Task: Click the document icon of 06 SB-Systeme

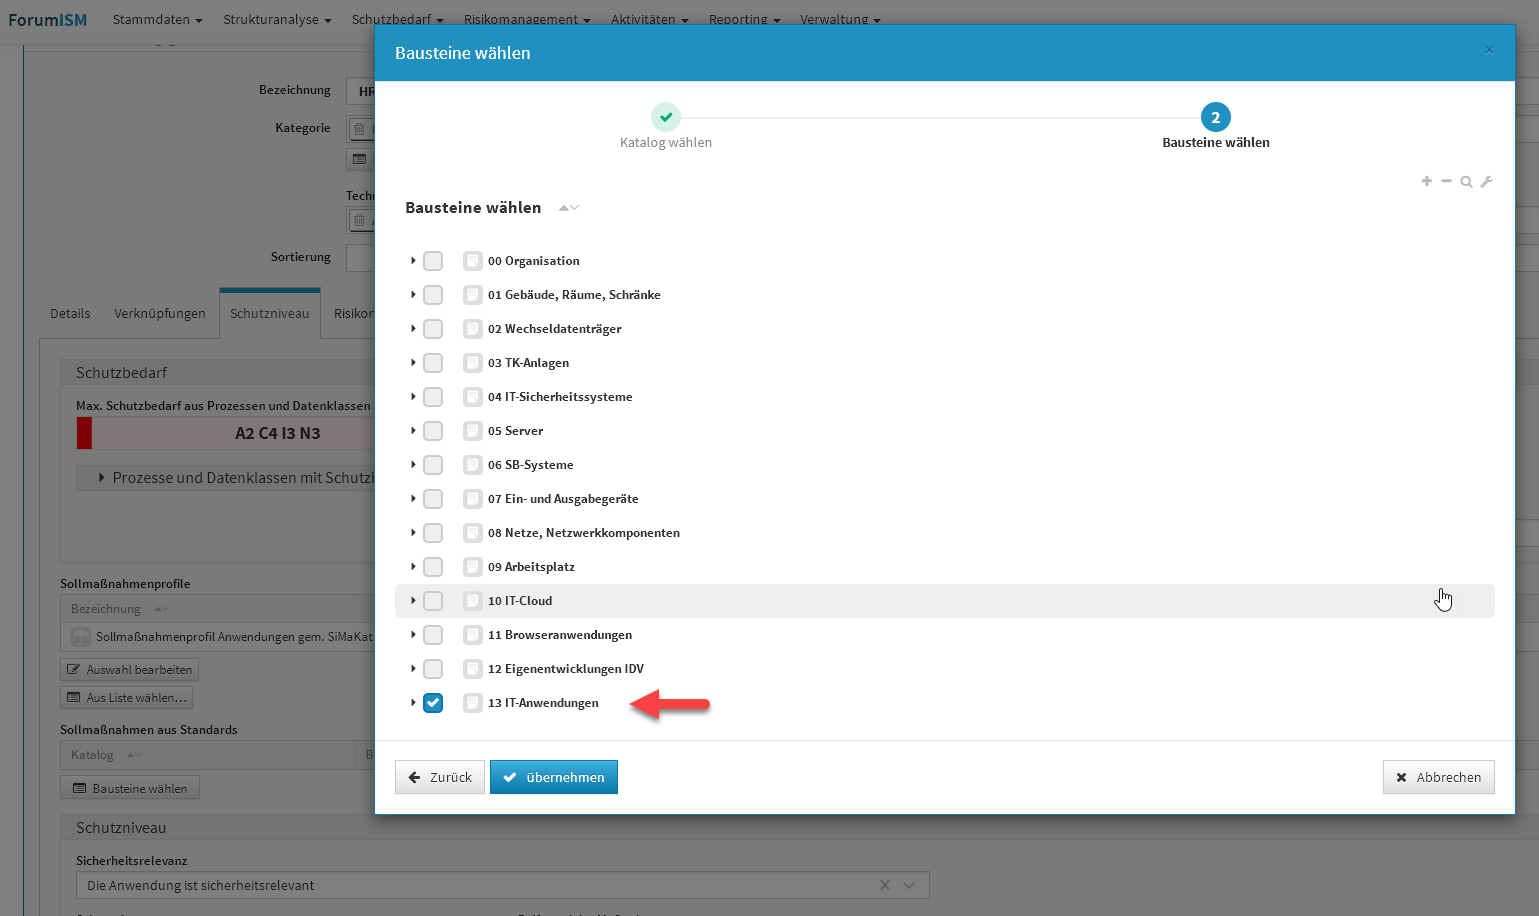Action: coord(473,465)
